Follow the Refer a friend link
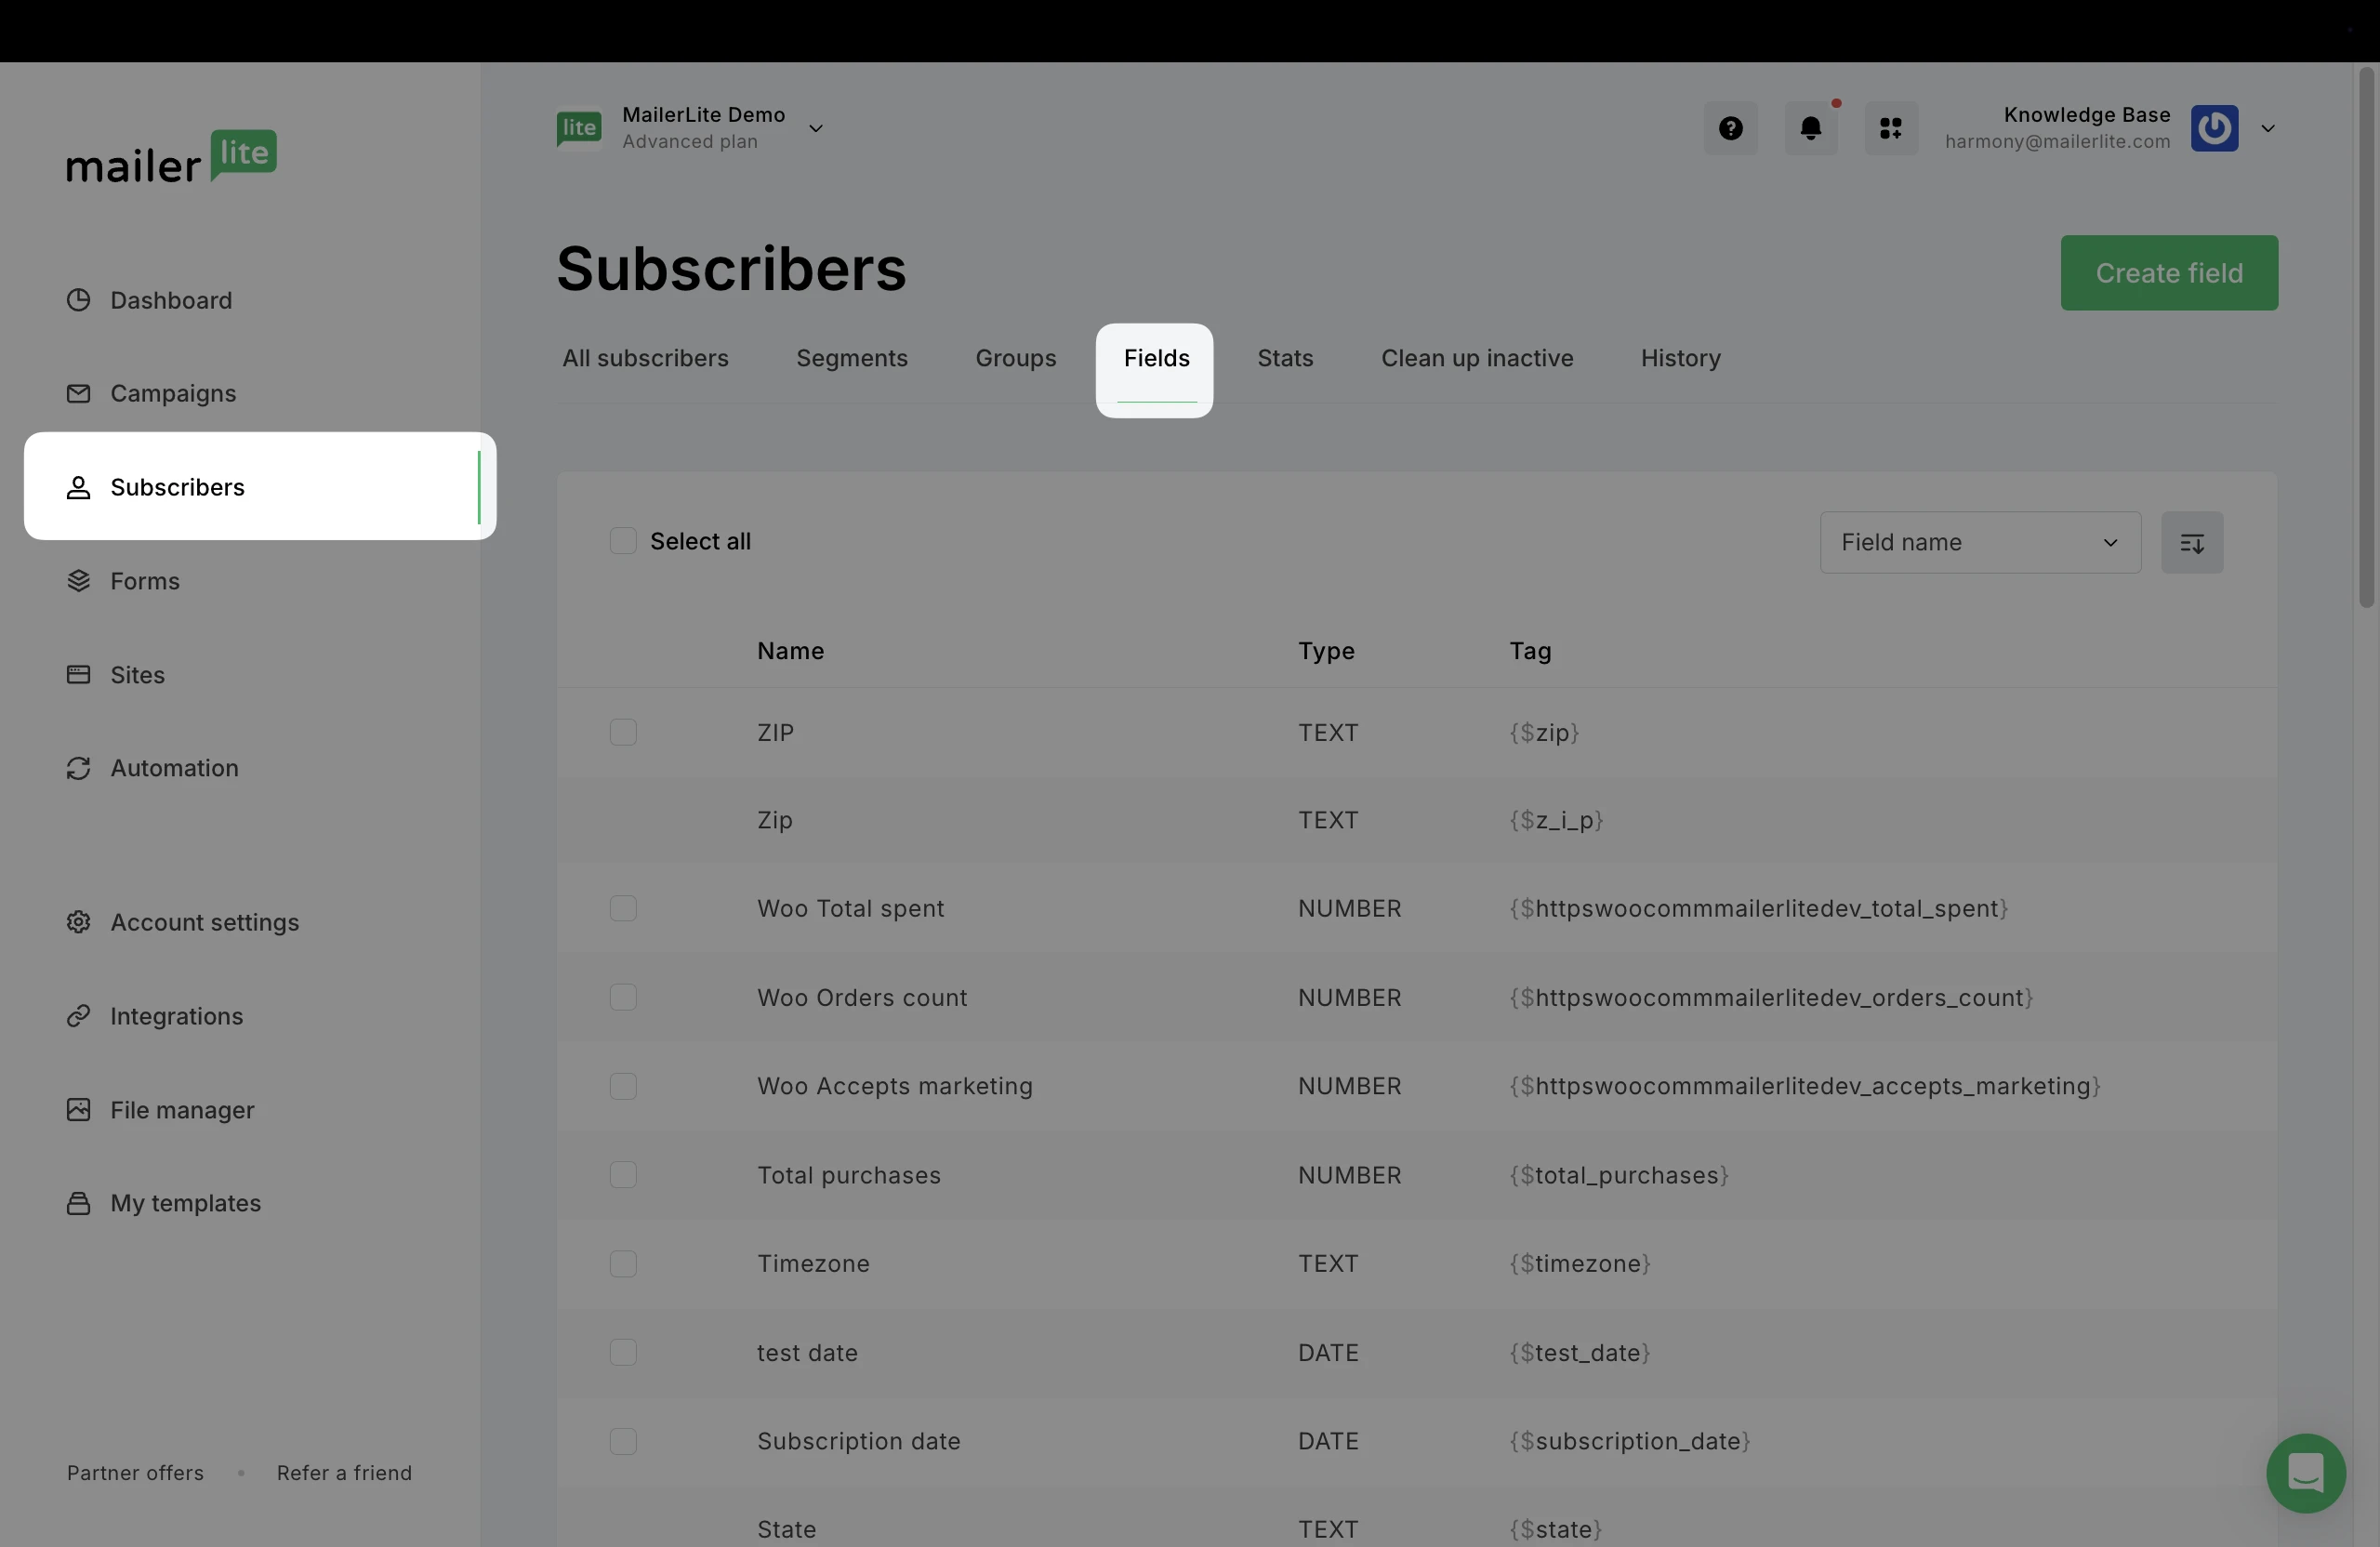Image resolution: width=2380 pixels, height=1547 pixels. click(344, 1472)
